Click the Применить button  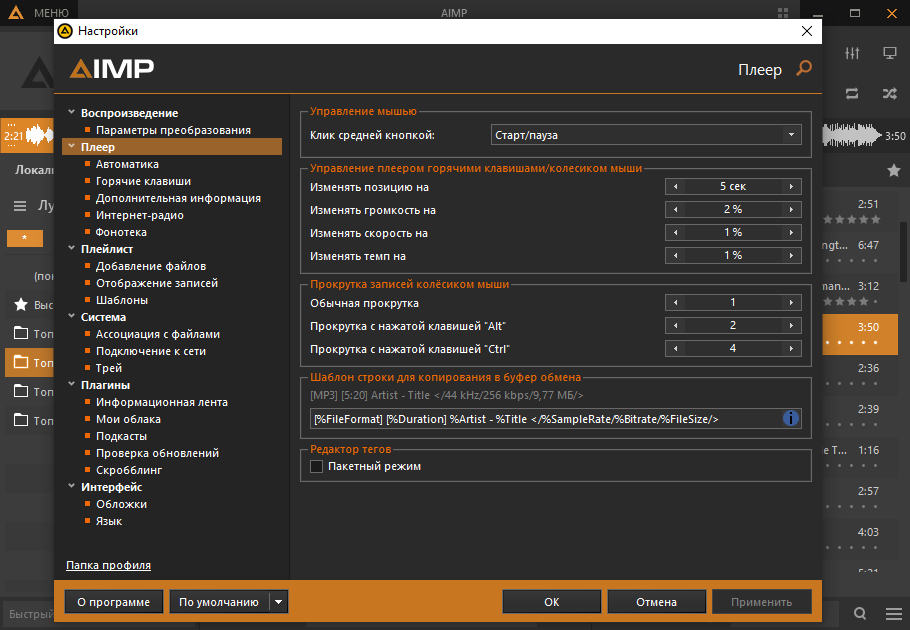(x=761, y=602)
